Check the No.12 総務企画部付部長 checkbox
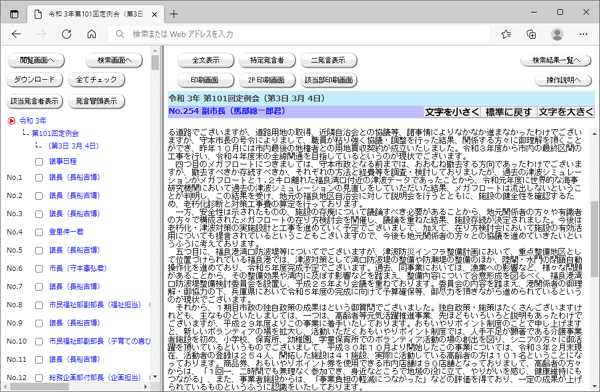The height and width of the screenshot is (392, 600). click(x=39, y=378)
